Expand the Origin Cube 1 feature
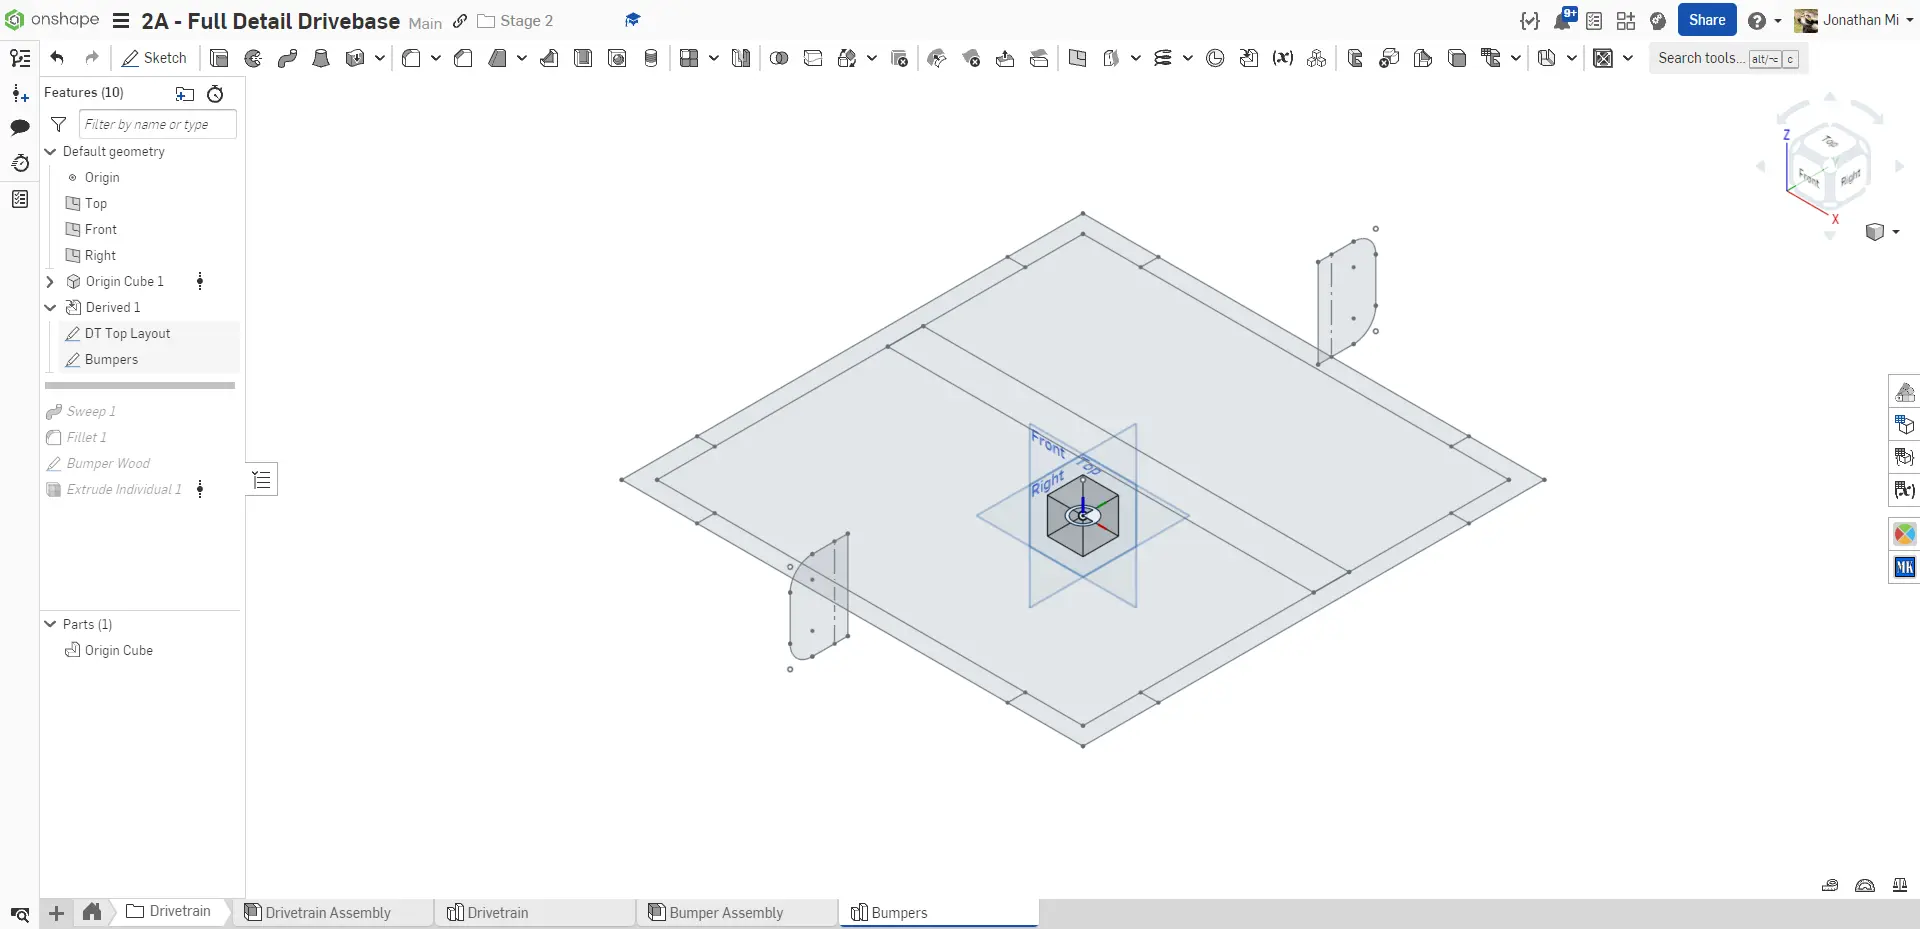 coord(50,282)
